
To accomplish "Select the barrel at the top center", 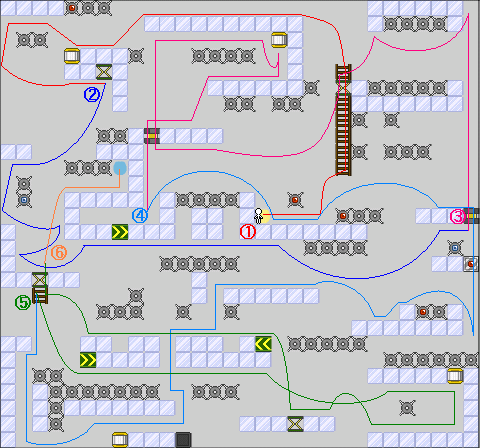I will tap(279, 40).
